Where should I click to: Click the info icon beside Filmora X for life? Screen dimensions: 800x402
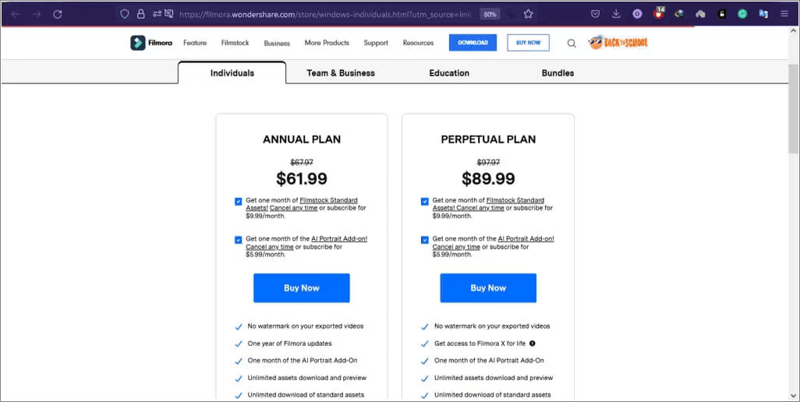[532, 343]
